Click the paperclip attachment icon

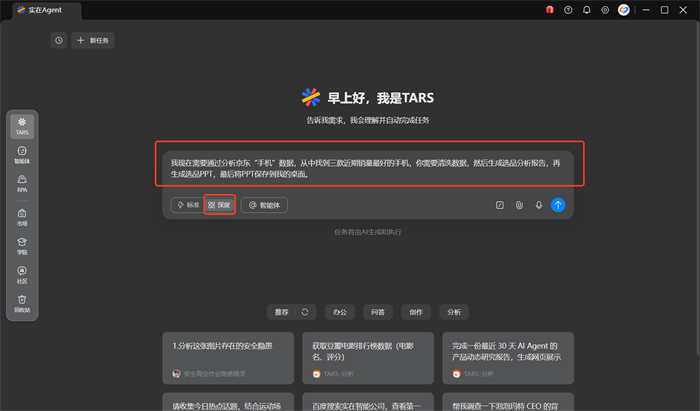coord(519,205)
